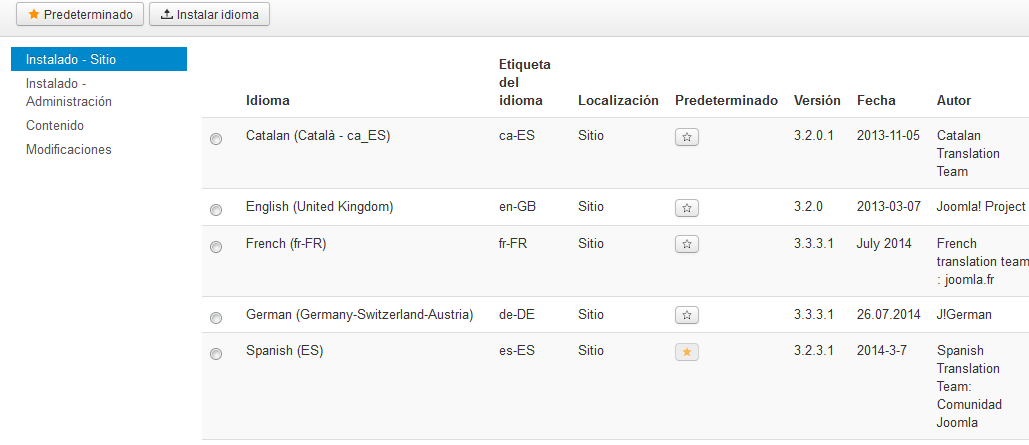Click the Predeterminado toolbar button
Viewport: 1029px width, 445px height.
(80, 14)
